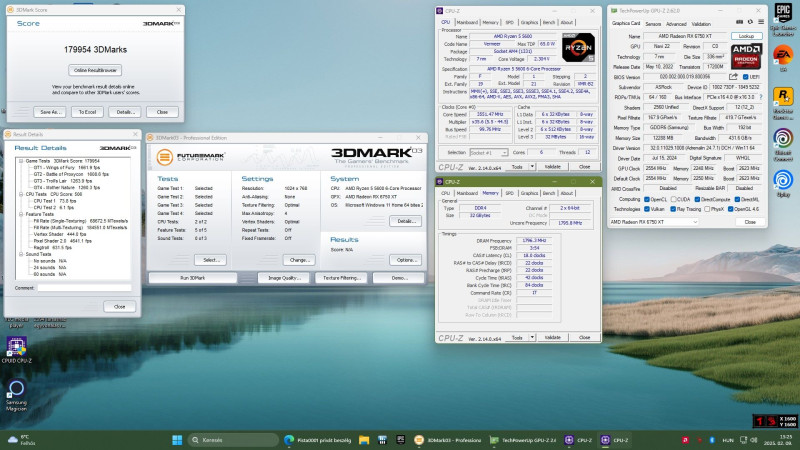Open the GPU-Z hamburger menu
The width and height of the screenshot is (800, 450).
(x=761, y=22)
